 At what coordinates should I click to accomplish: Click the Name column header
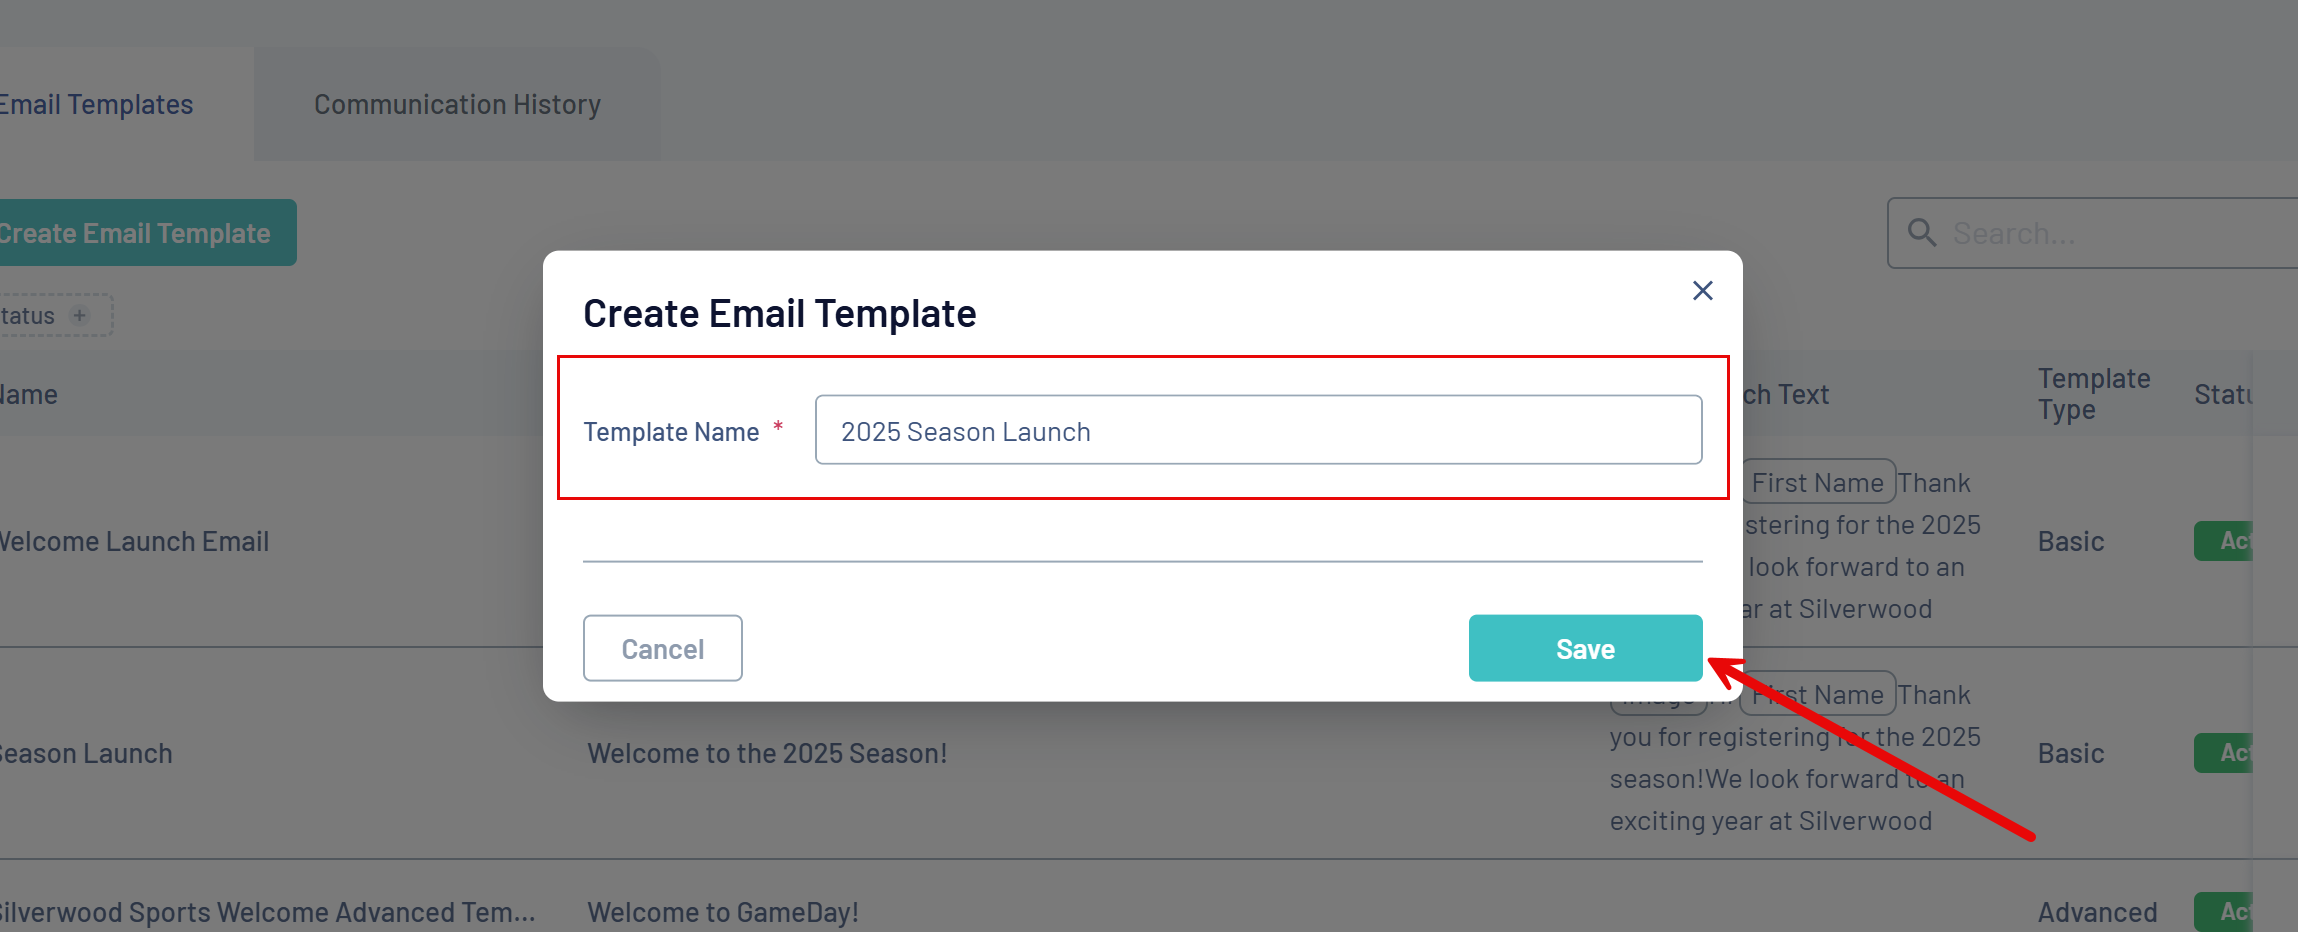tap(30, 394)
